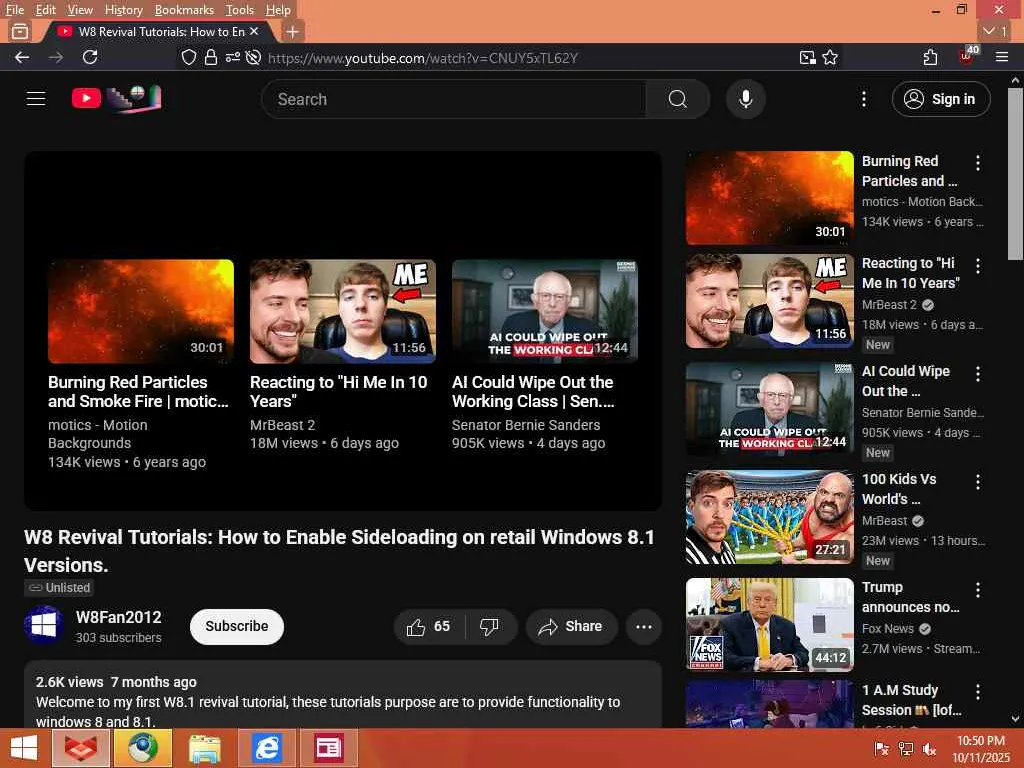Open YouTube settings three-dot menu near Sign in
The image size is (1024, 768).
pos(863,99)
